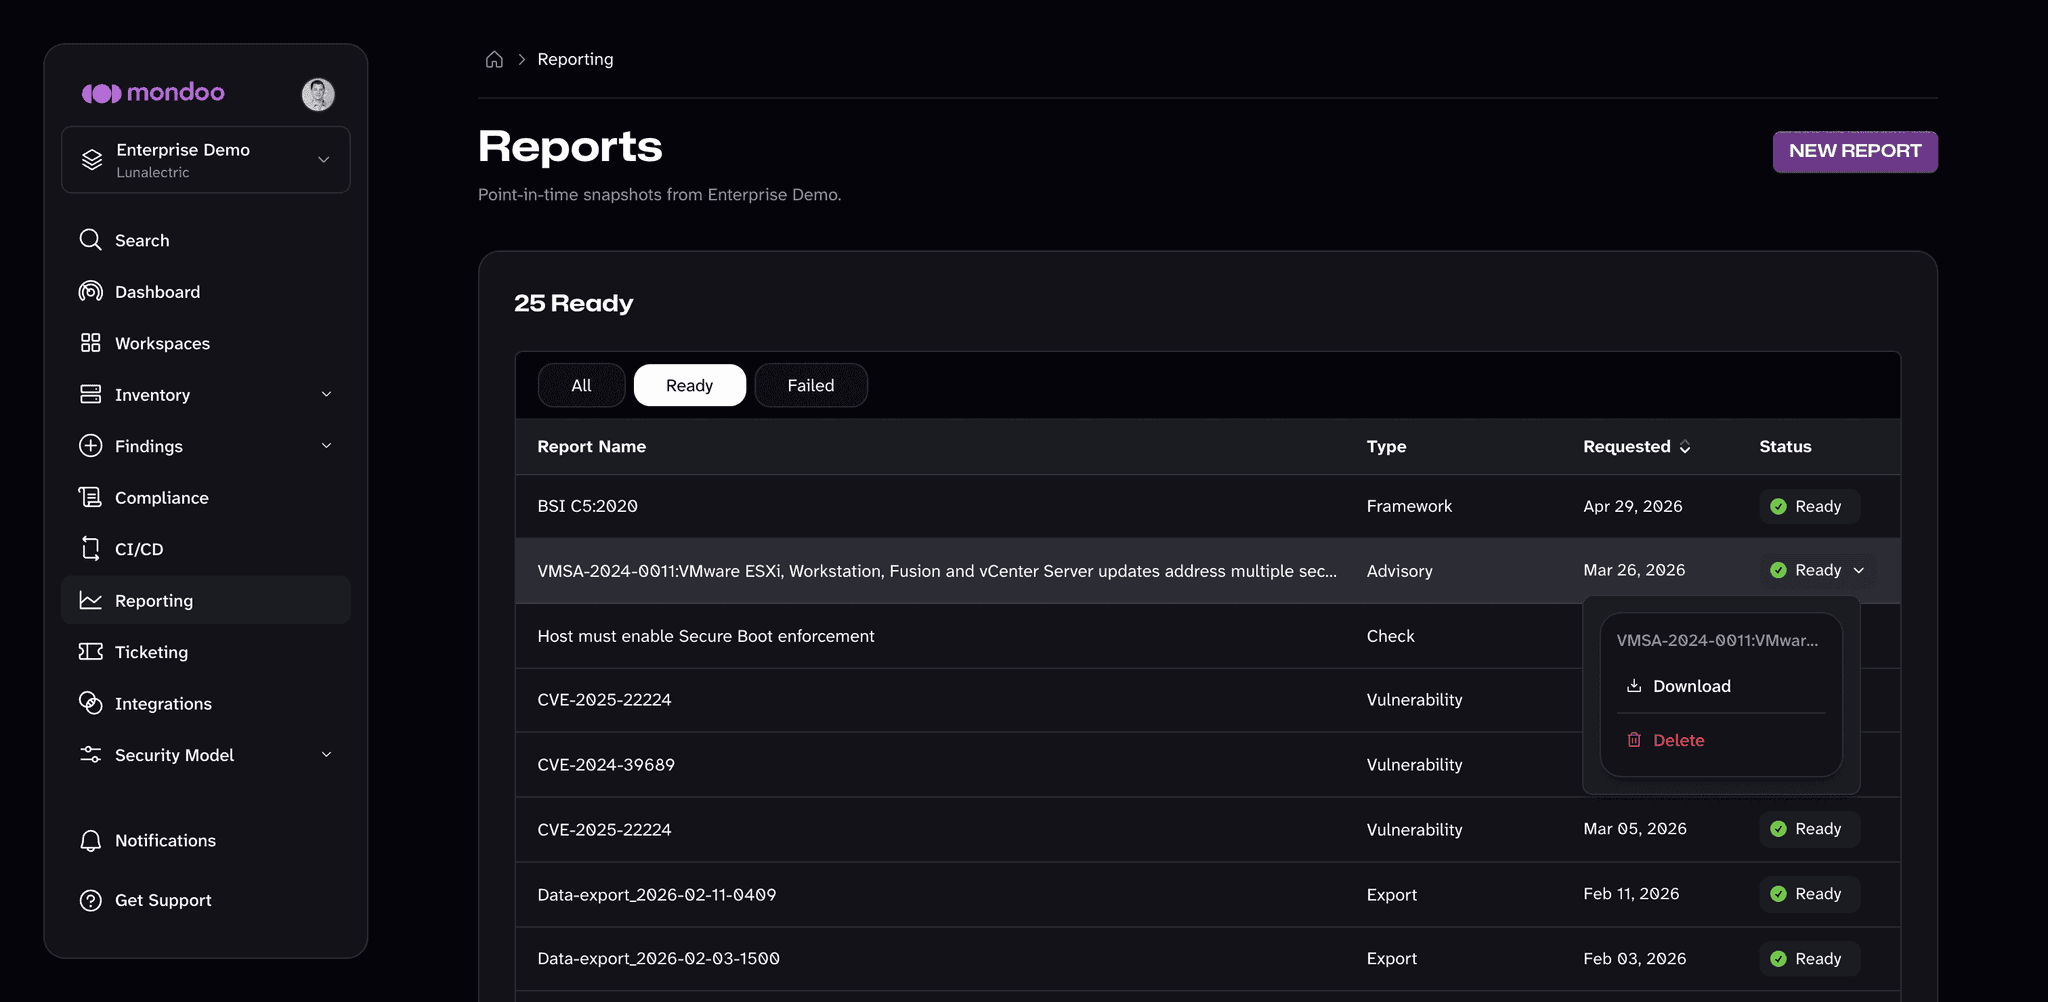Expand the Security Model submenu chevron
Image resolution: width=2048 pixels, height=1002 pixels.
click(326, 755)
